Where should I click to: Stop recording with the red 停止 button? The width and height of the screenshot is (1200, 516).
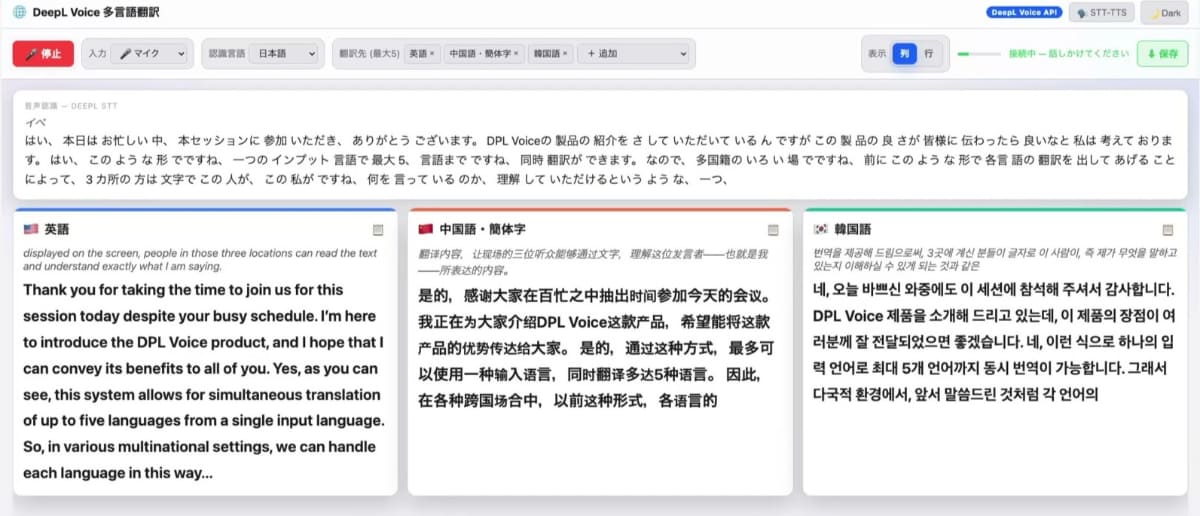[43, 53]
